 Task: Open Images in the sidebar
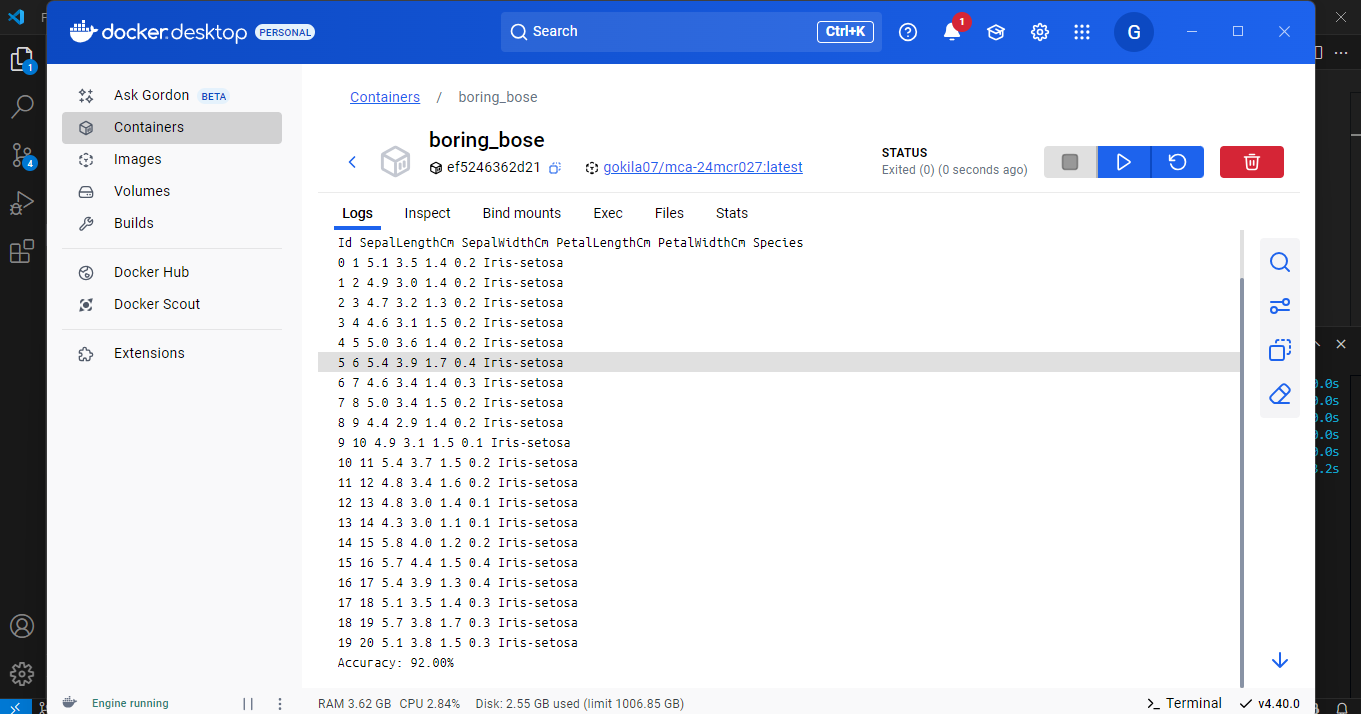[x=172, y=159]
